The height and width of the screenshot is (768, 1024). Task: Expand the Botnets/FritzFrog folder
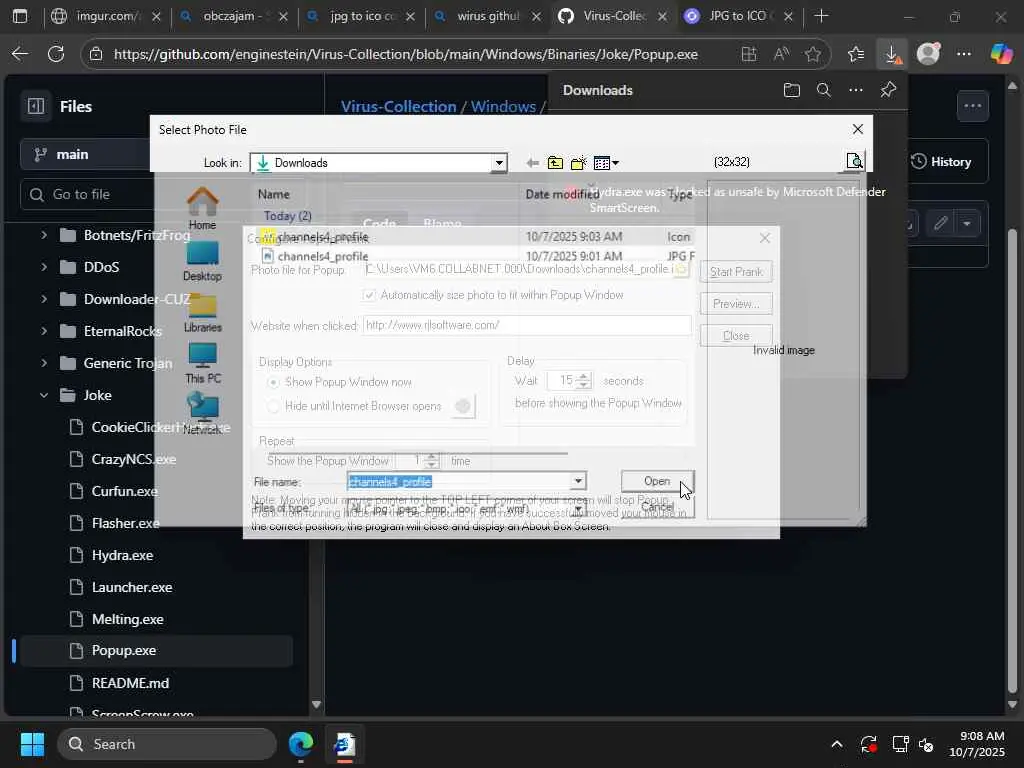[x=44, y=235]
